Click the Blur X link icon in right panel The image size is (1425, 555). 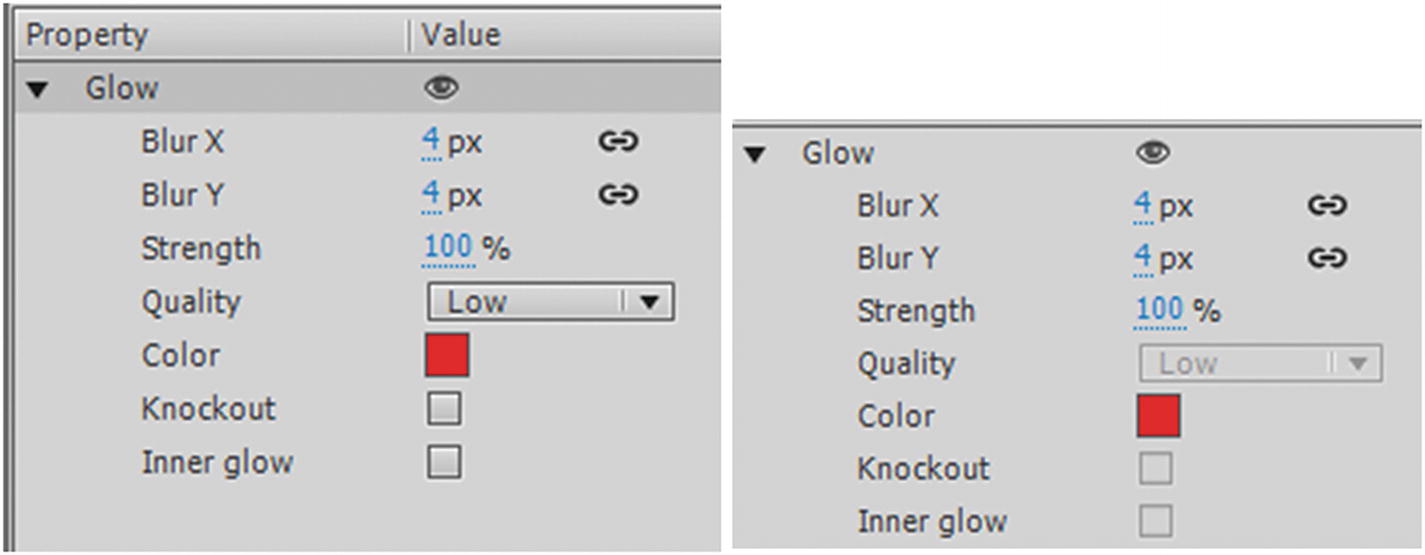point(1326,206)
